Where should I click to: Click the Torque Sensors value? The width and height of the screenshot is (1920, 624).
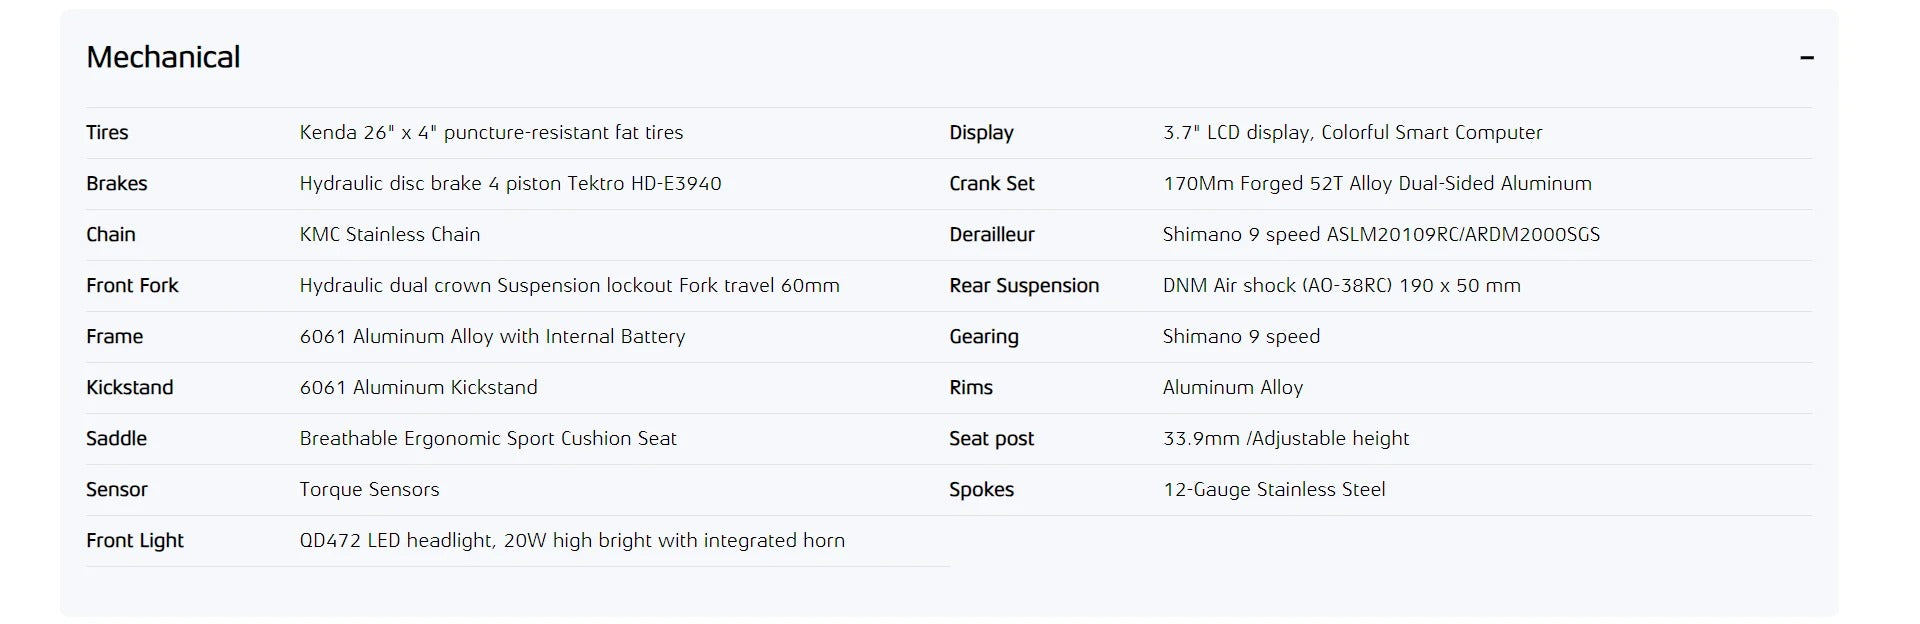pos(369,489)
